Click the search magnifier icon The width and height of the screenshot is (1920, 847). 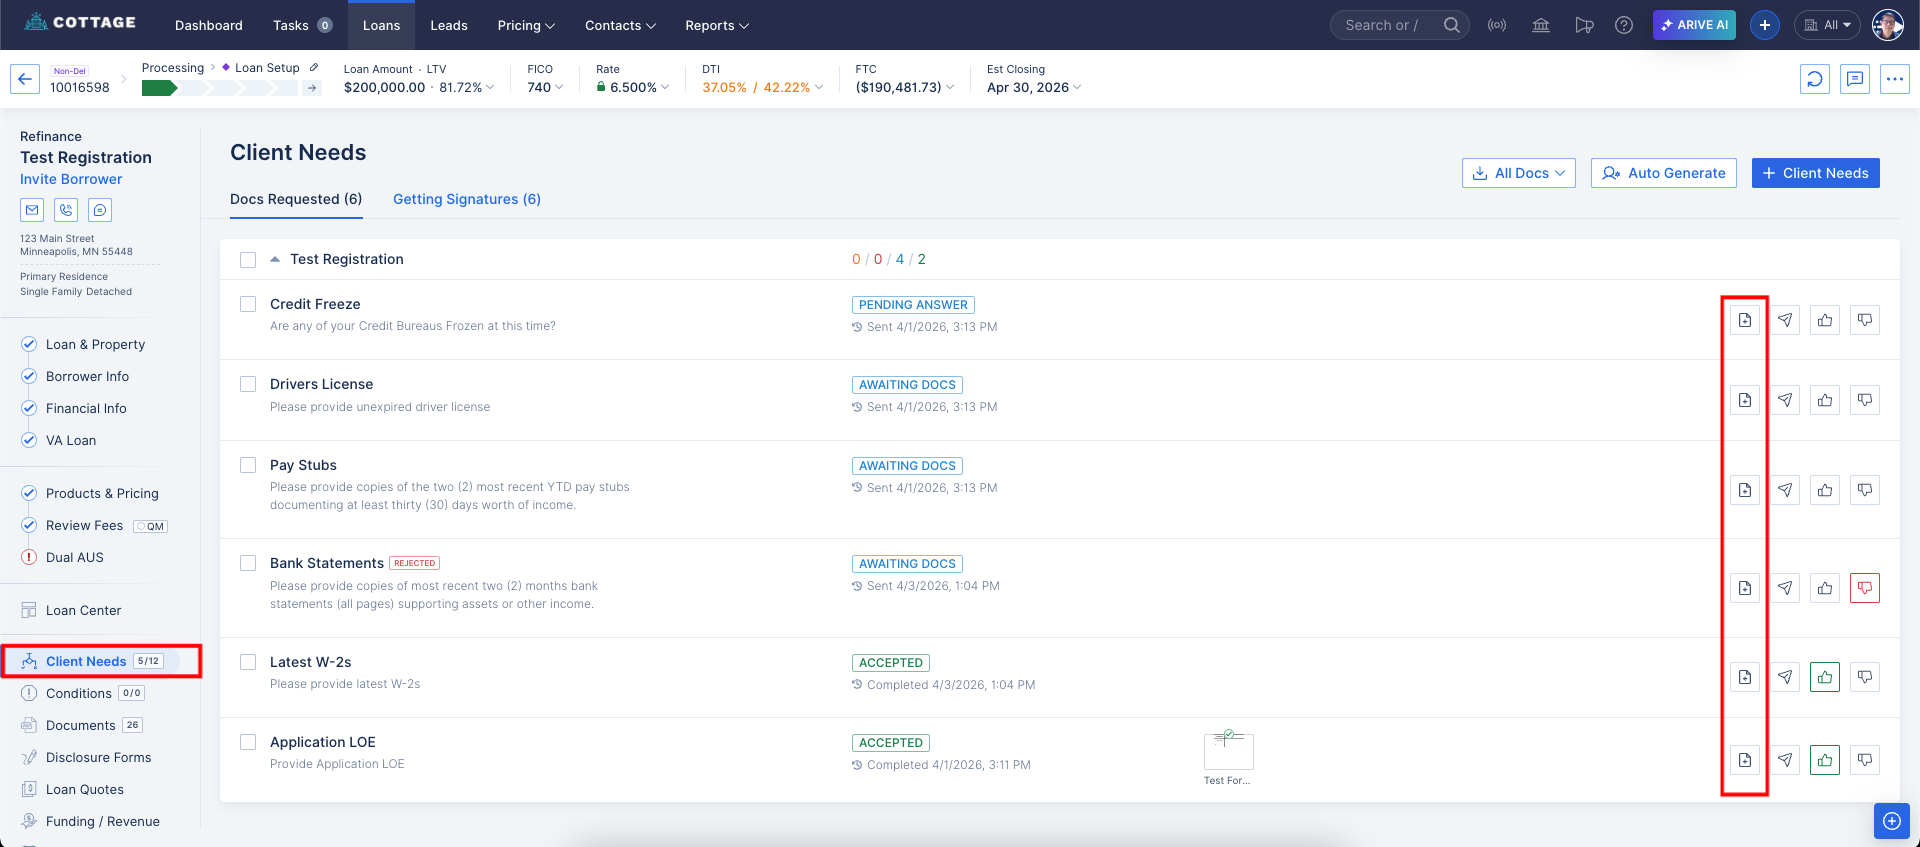(x=1452, y=25)
